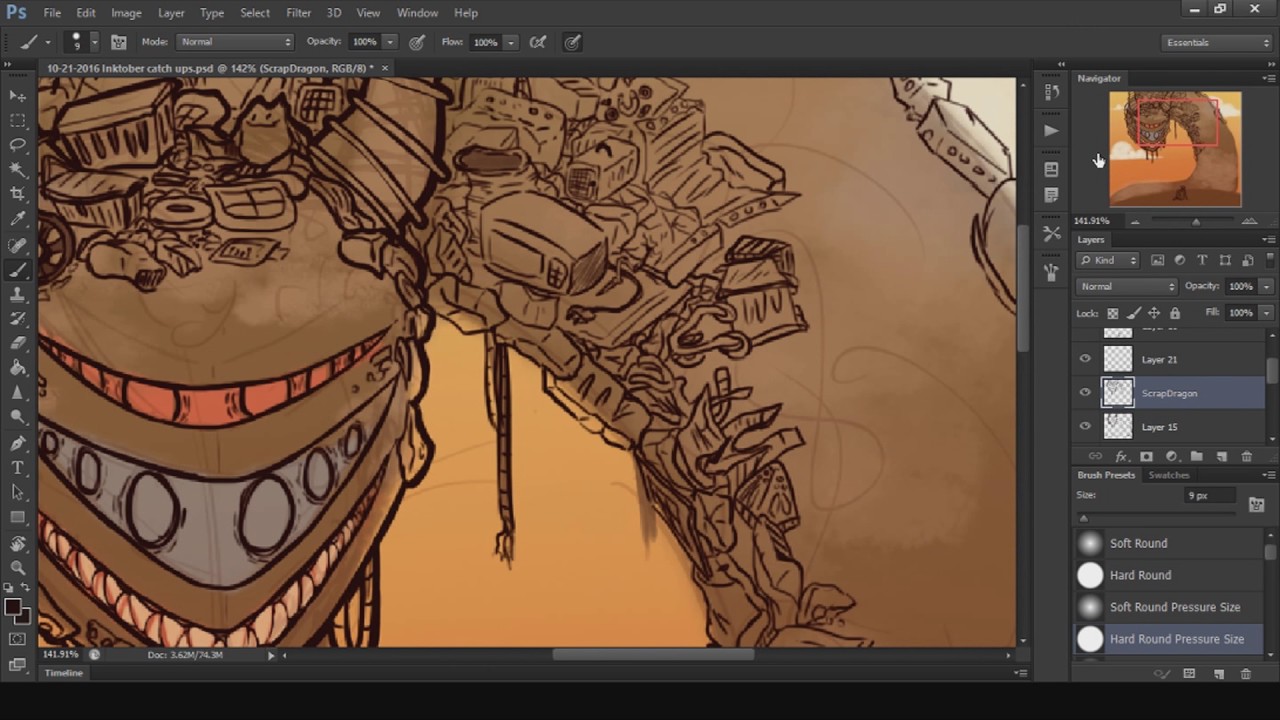Open the Timeline panel tab
Viewport: 1280px width, 720px height.
pos(63,673)
